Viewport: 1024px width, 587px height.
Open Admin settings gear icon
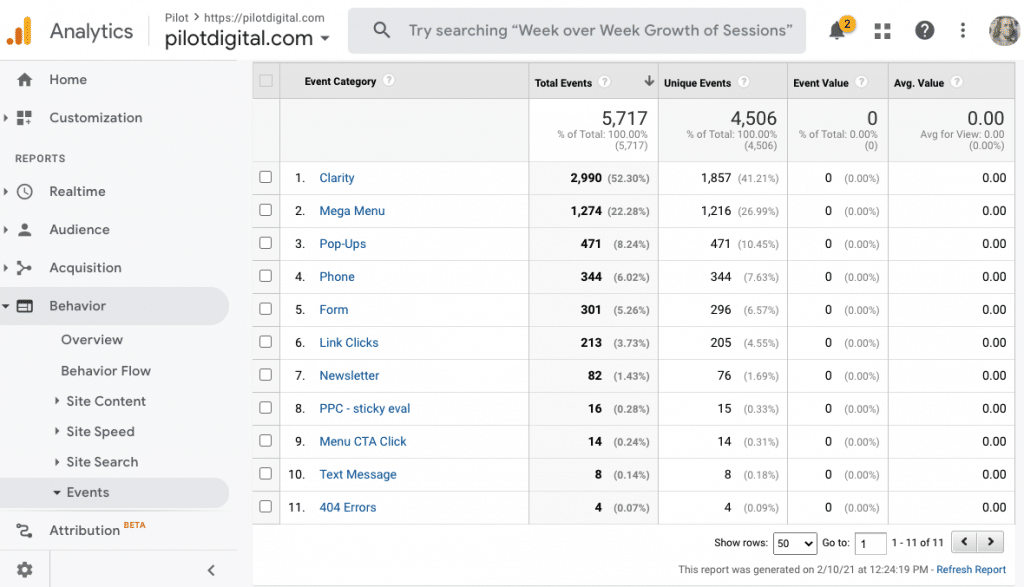coord(25,569)
